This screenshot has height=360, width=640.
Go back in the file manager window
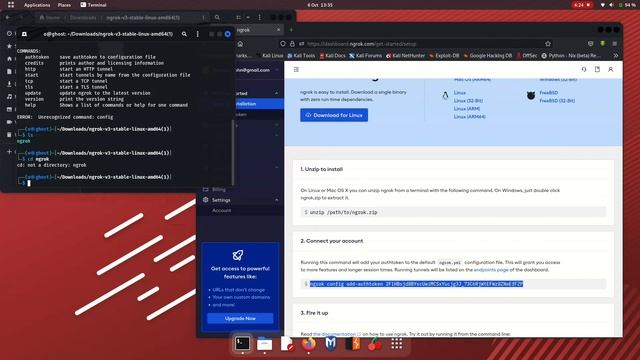coord(8,18)
